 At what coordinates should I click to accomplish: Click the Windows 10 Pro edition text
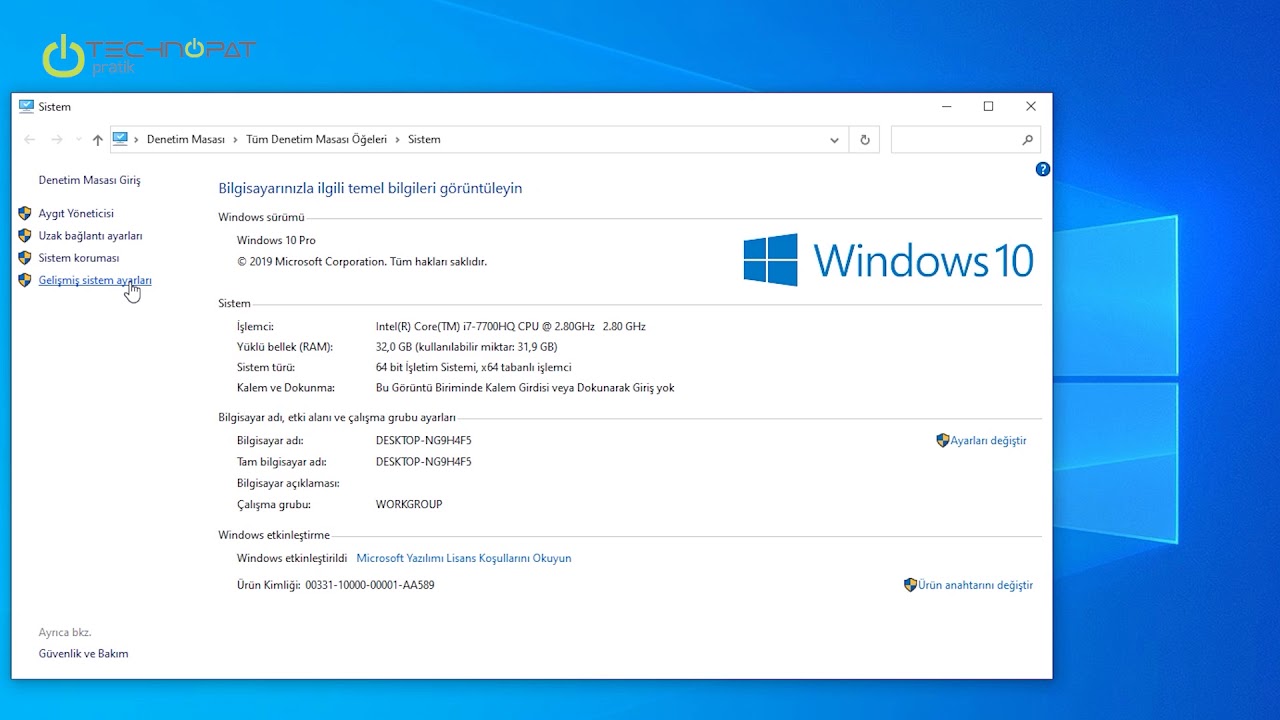click(x=276, y=241)
